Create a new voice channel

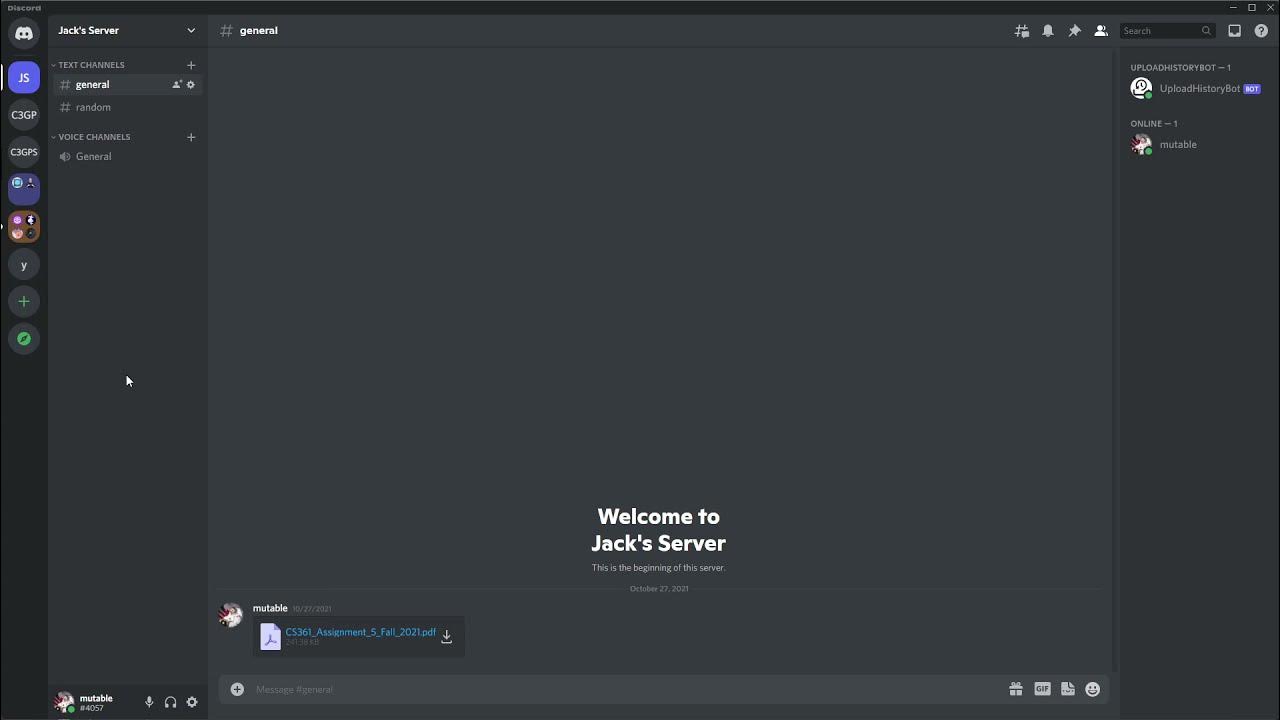click(191, 137)
